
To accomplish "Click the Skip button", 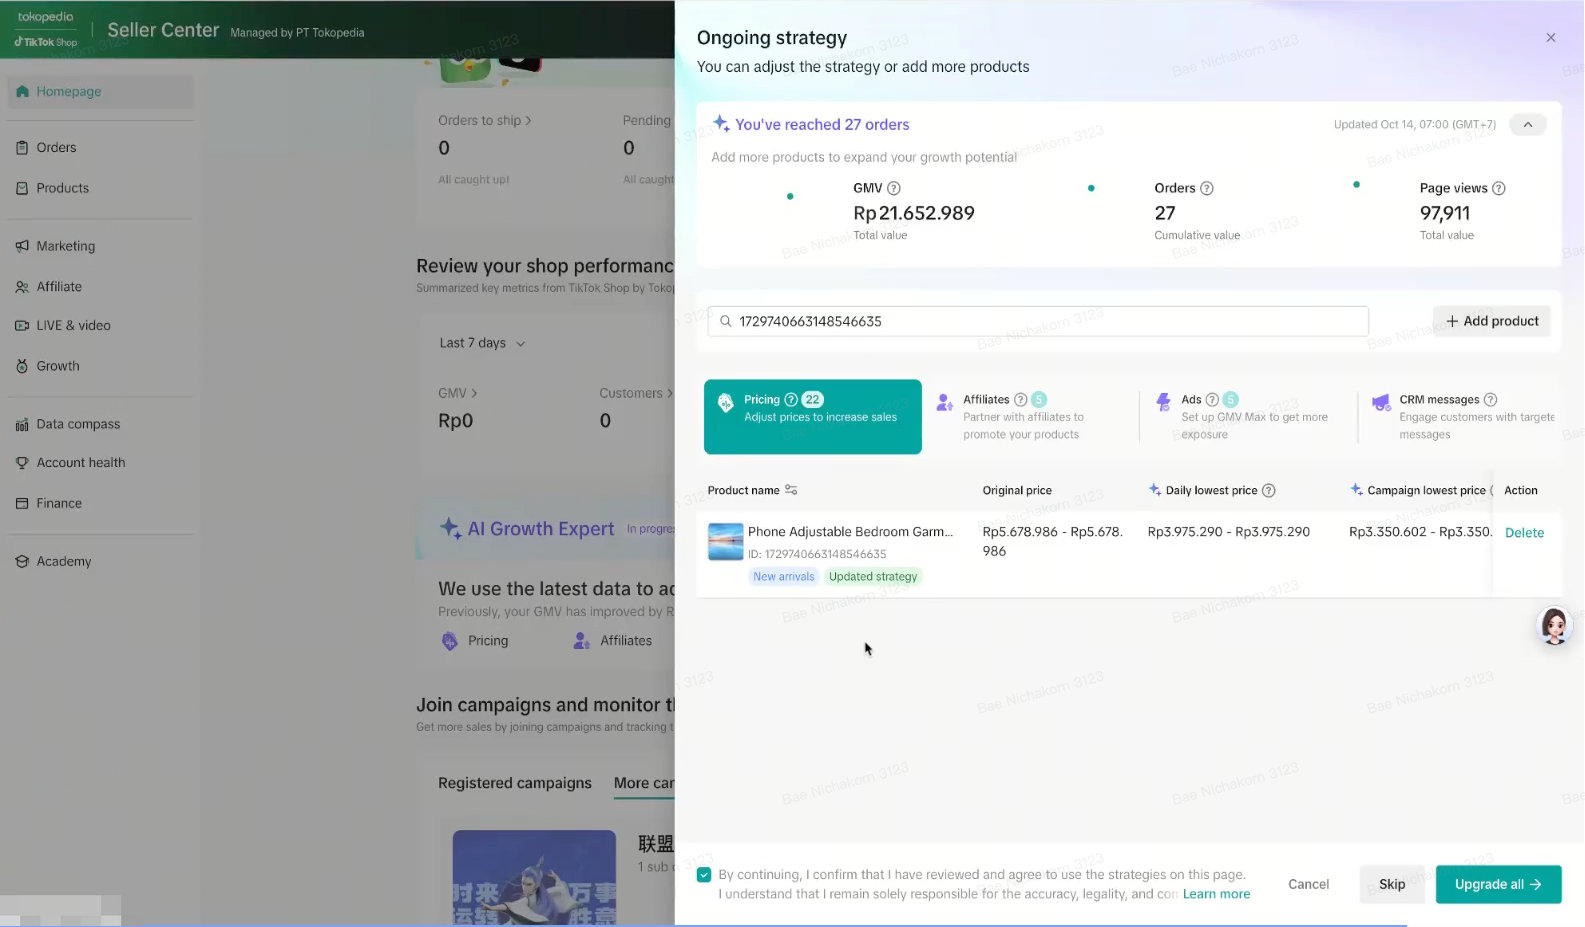I will (1392, 884).
